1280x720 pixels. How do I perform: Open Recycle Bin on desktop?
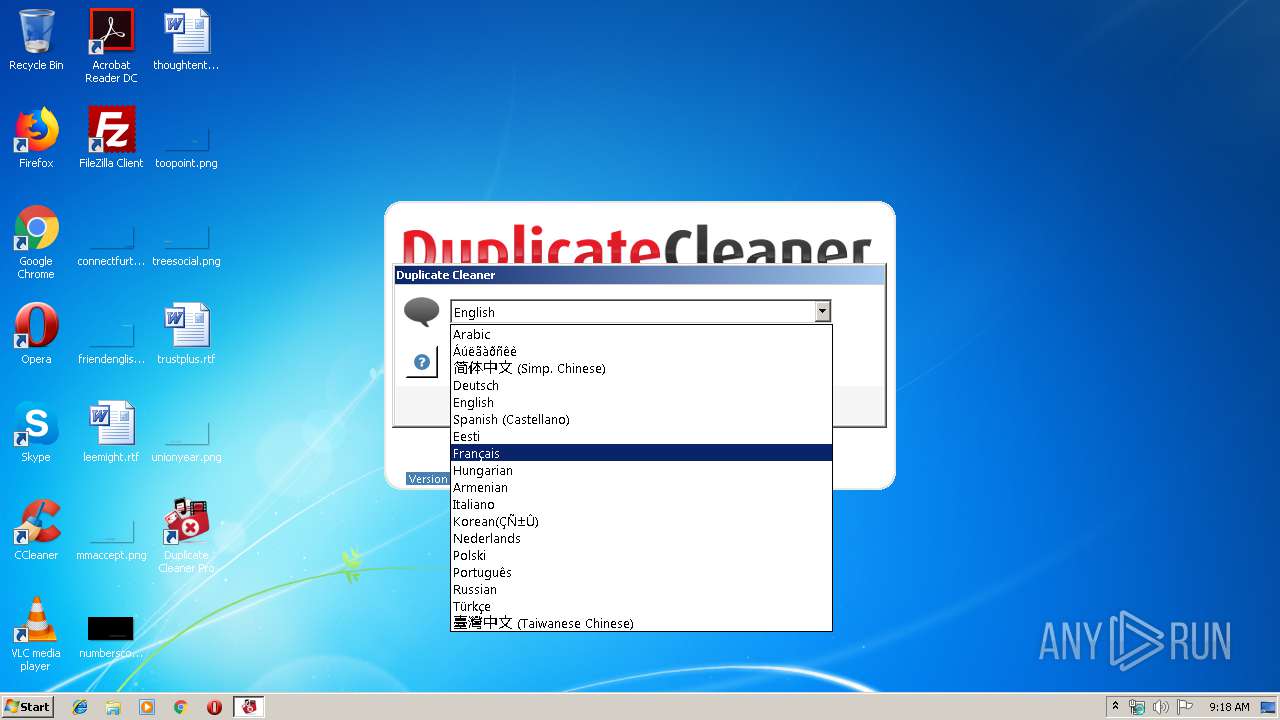36,41
